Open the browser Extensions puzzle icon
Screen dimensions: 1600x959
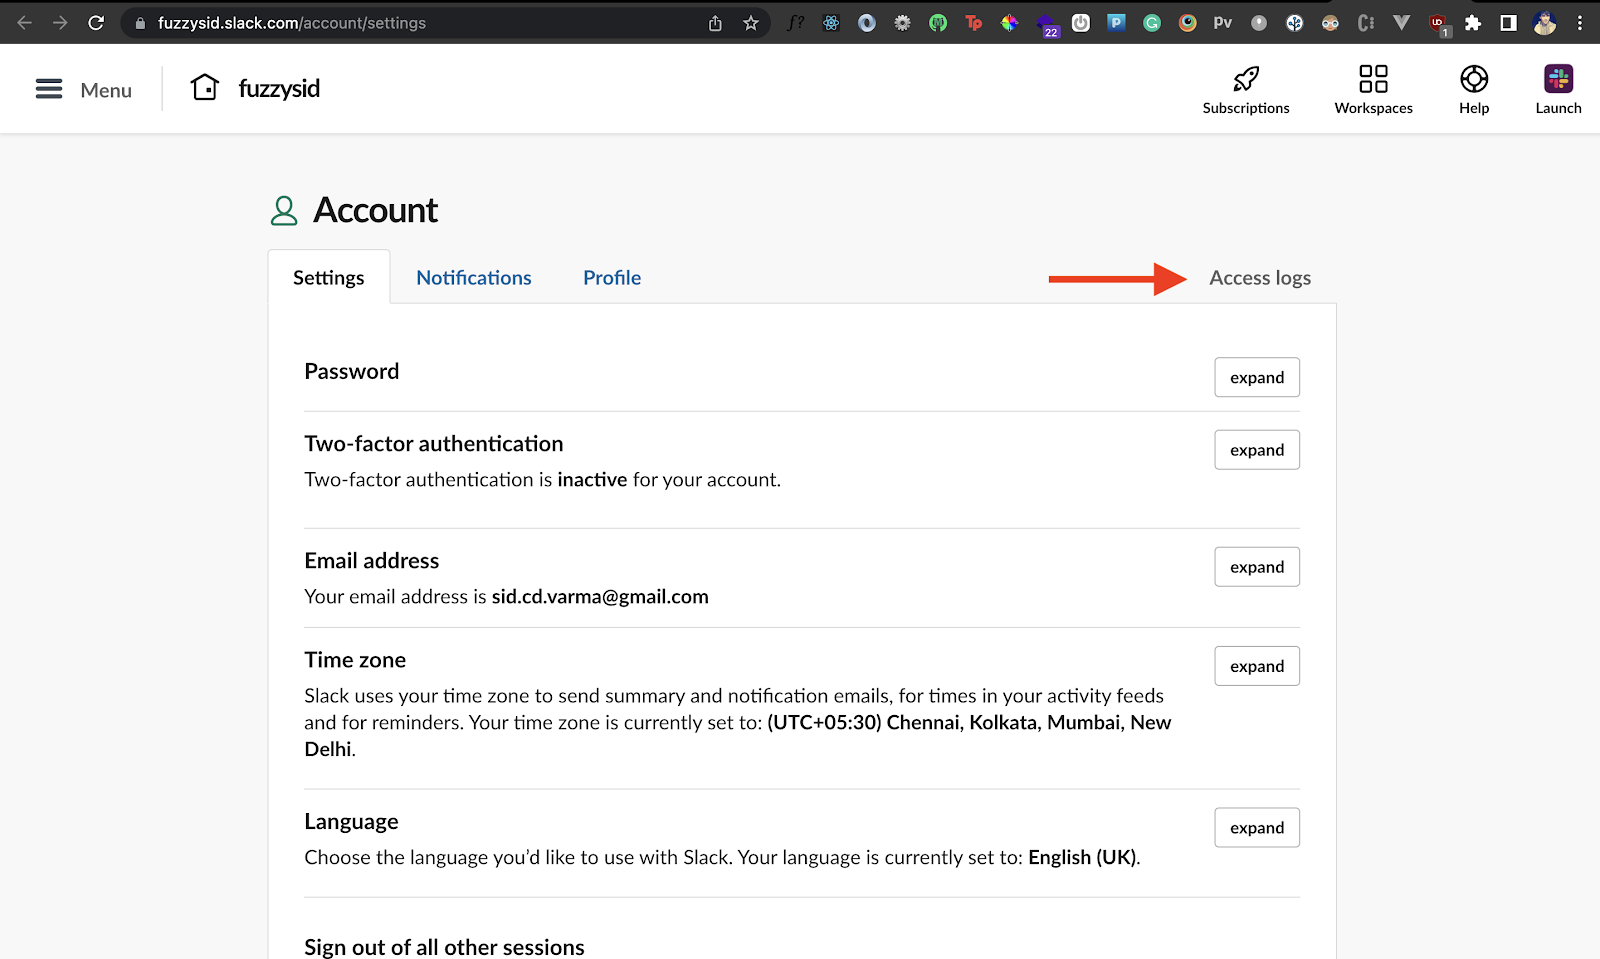[1472, 23]
